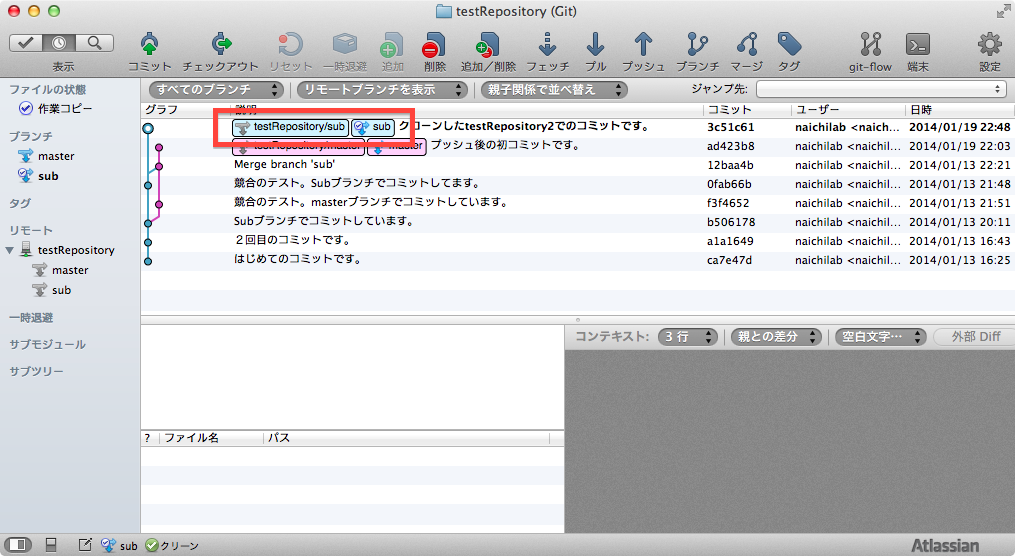Click the commit hash f3f4652
This screenshot has height=556, width=1015.
tap(728, 203)
